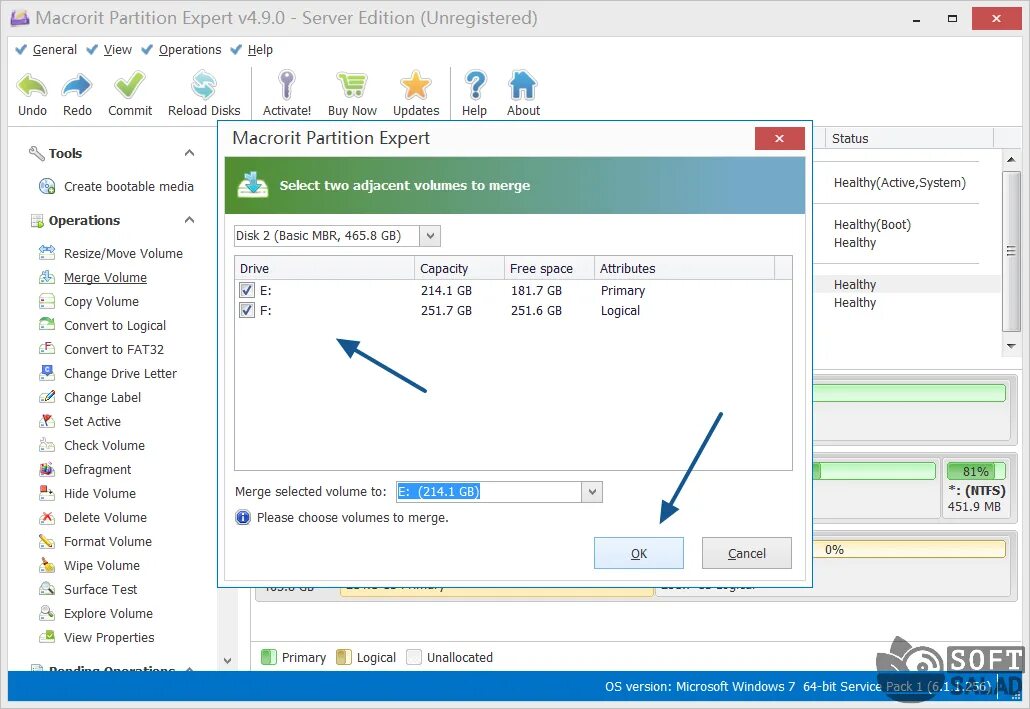Screen dimensions: 1030x709
Task: Click the Resize/Move Volume icon
Action: (x=47, y=253)
